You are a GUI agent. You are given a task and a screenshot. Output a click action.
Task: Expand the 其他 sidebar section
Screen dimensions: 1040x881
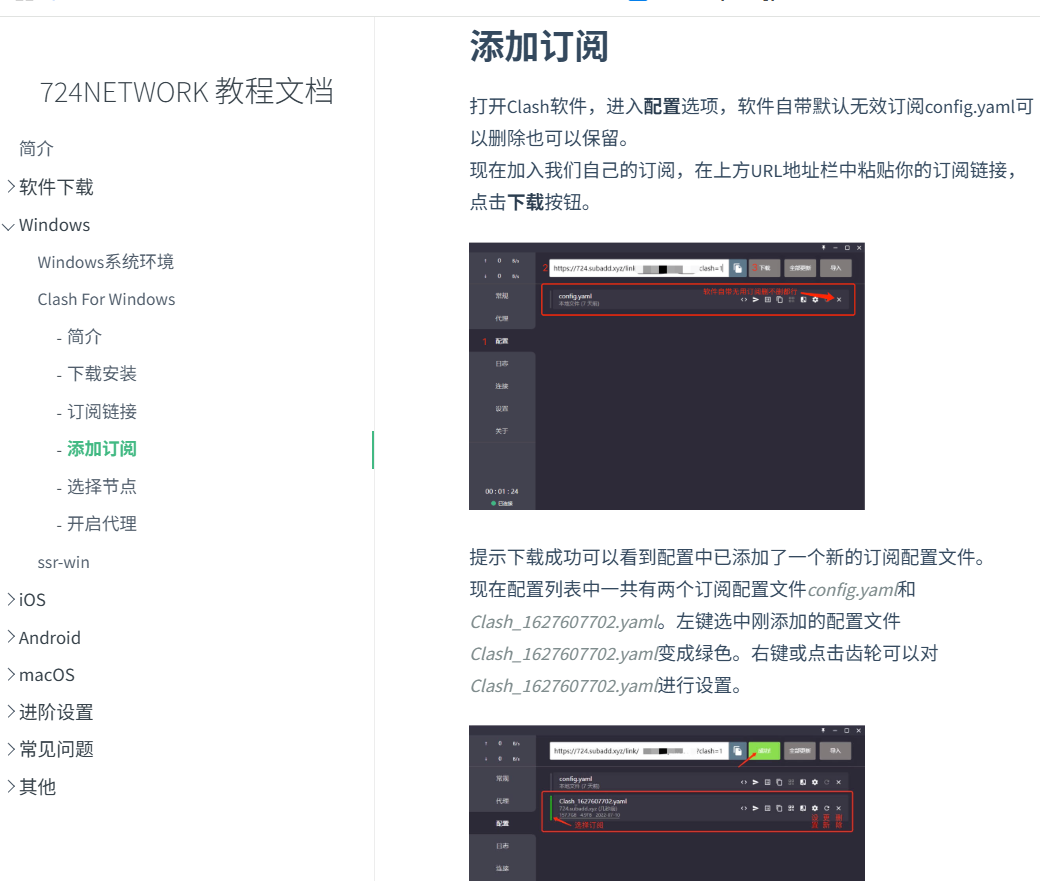pos(37,787)
